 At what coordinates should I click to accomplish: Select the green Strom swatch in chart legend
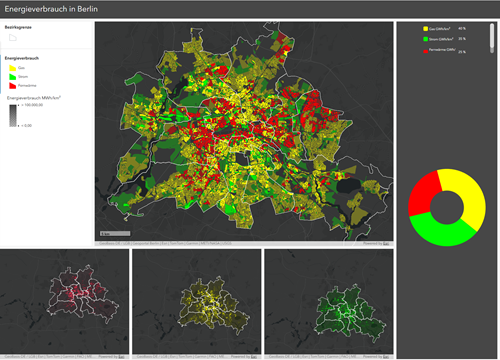(425, 39)
